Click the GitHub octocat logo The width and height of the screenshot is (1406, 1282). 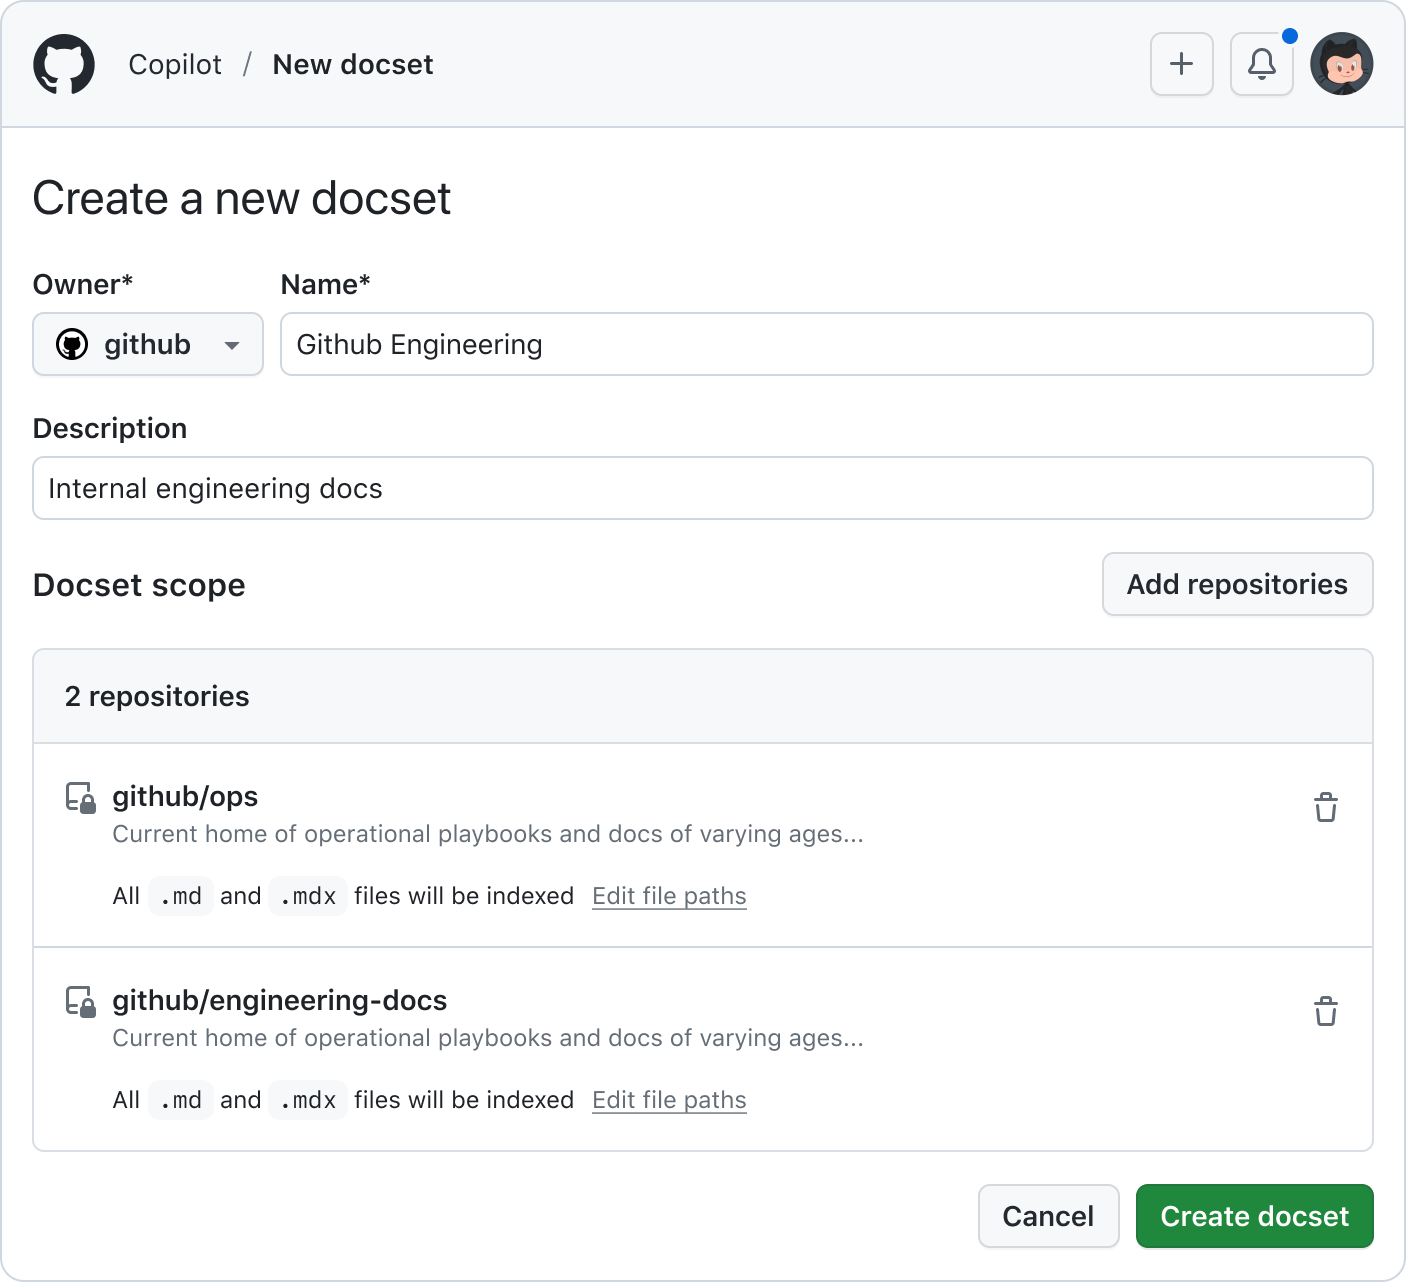point(63,64)
